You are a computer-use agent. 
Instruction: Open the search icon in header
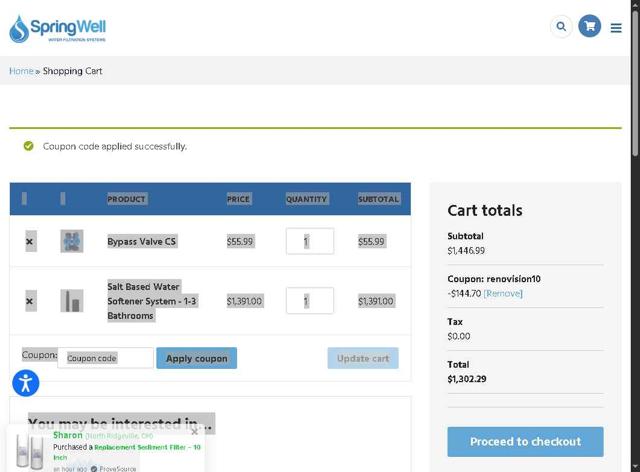(561, 27)
